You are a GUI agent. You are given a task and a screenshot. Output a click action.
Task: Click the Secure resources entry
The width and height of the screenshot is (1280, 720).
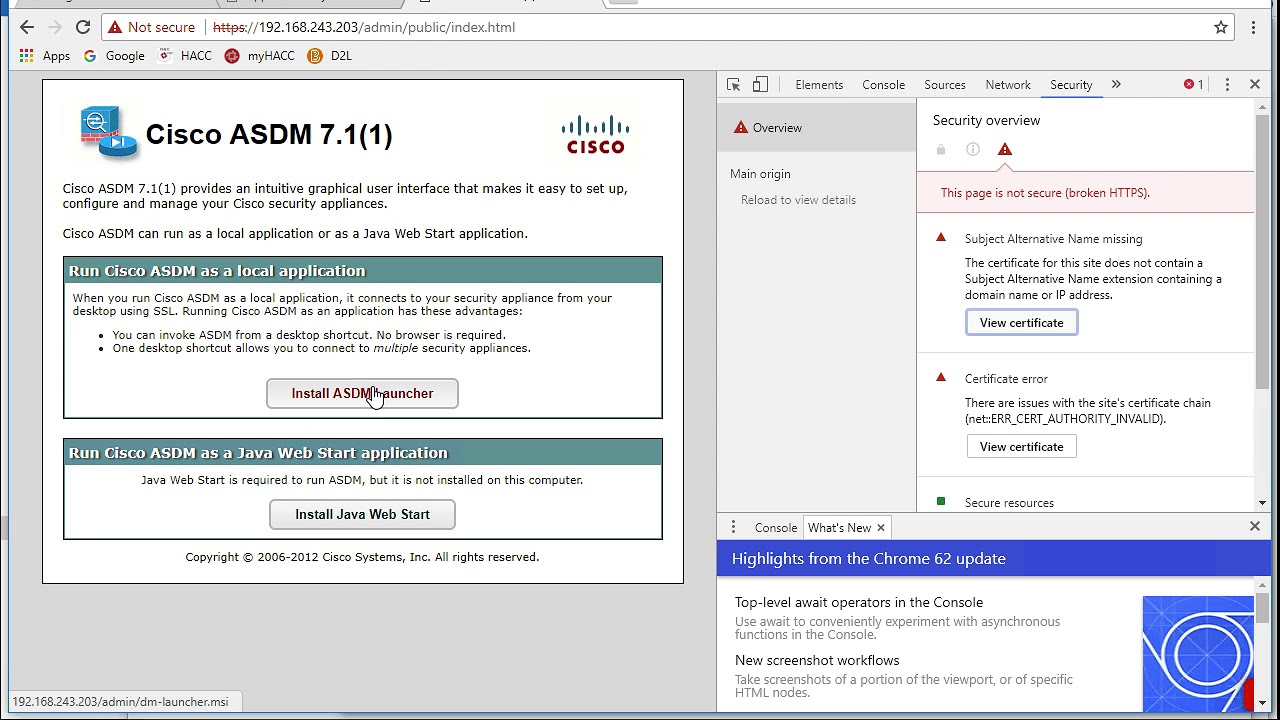1009,503
